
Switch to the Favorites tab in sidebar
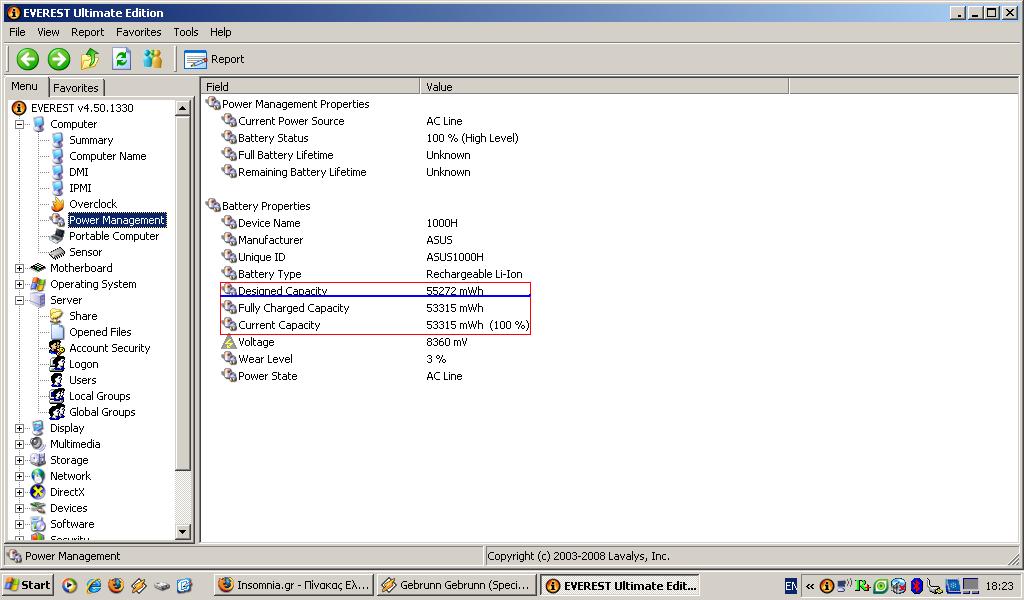(x=76, y=87)
